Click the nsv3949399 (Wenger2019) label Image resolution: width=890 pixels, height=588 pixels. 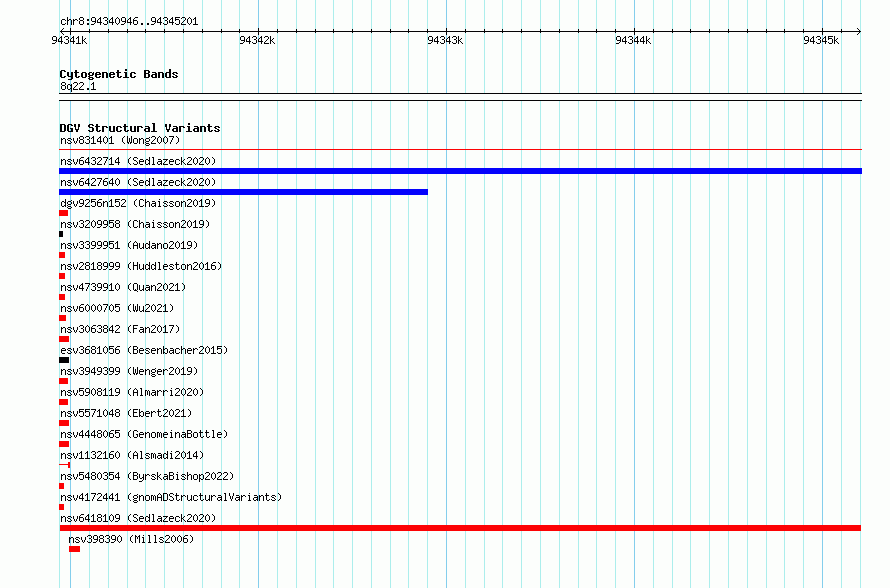(129, 371)
